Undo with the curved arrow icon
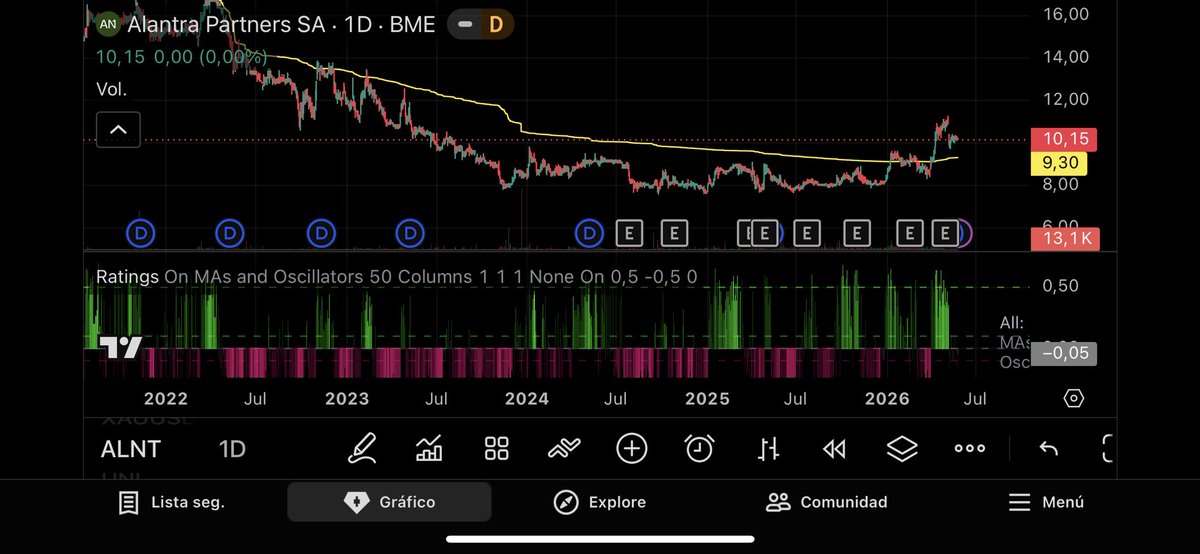 click(x=1048, y=448)
